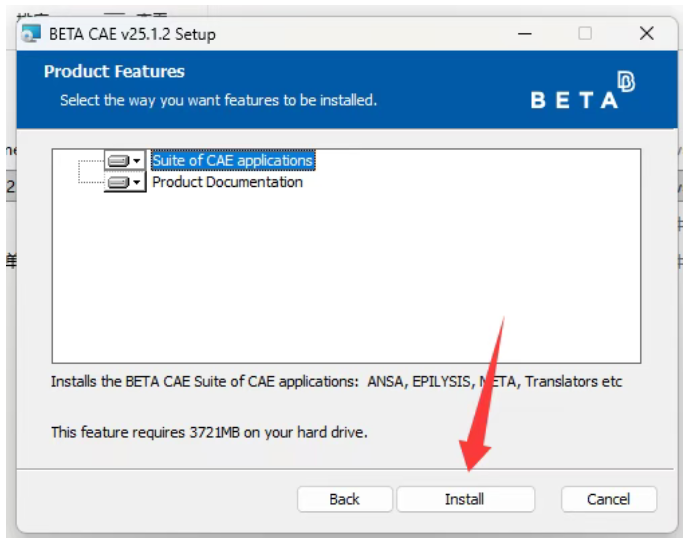Click the setup installer title bar icon
The width and height of the screenshot is (686, 542).
coord(31,34)
